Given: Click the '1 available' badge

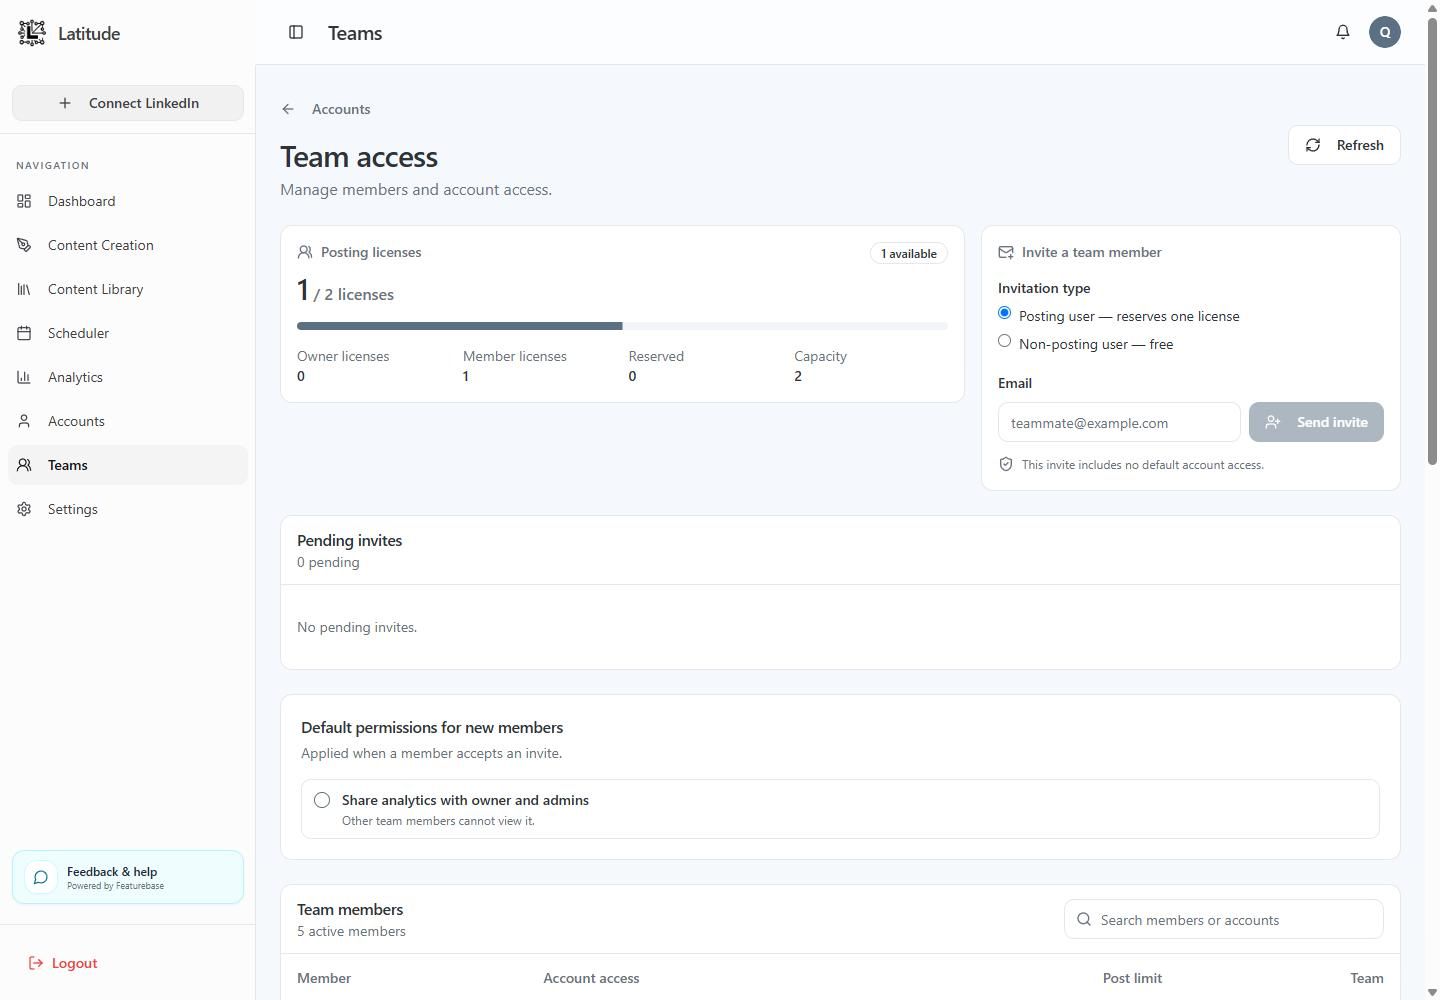Looking at the screenshot, I should coord(908,253).
